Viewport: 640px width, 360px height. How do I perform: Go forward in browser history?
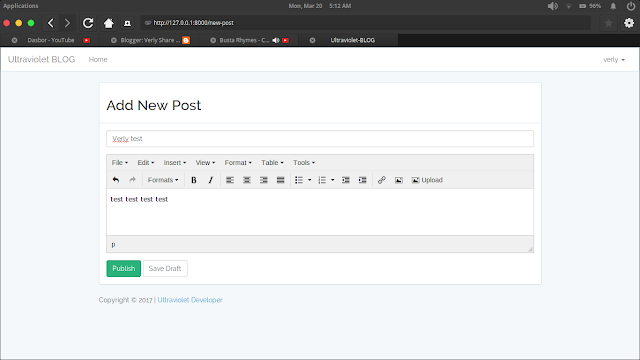click(67, 23)
